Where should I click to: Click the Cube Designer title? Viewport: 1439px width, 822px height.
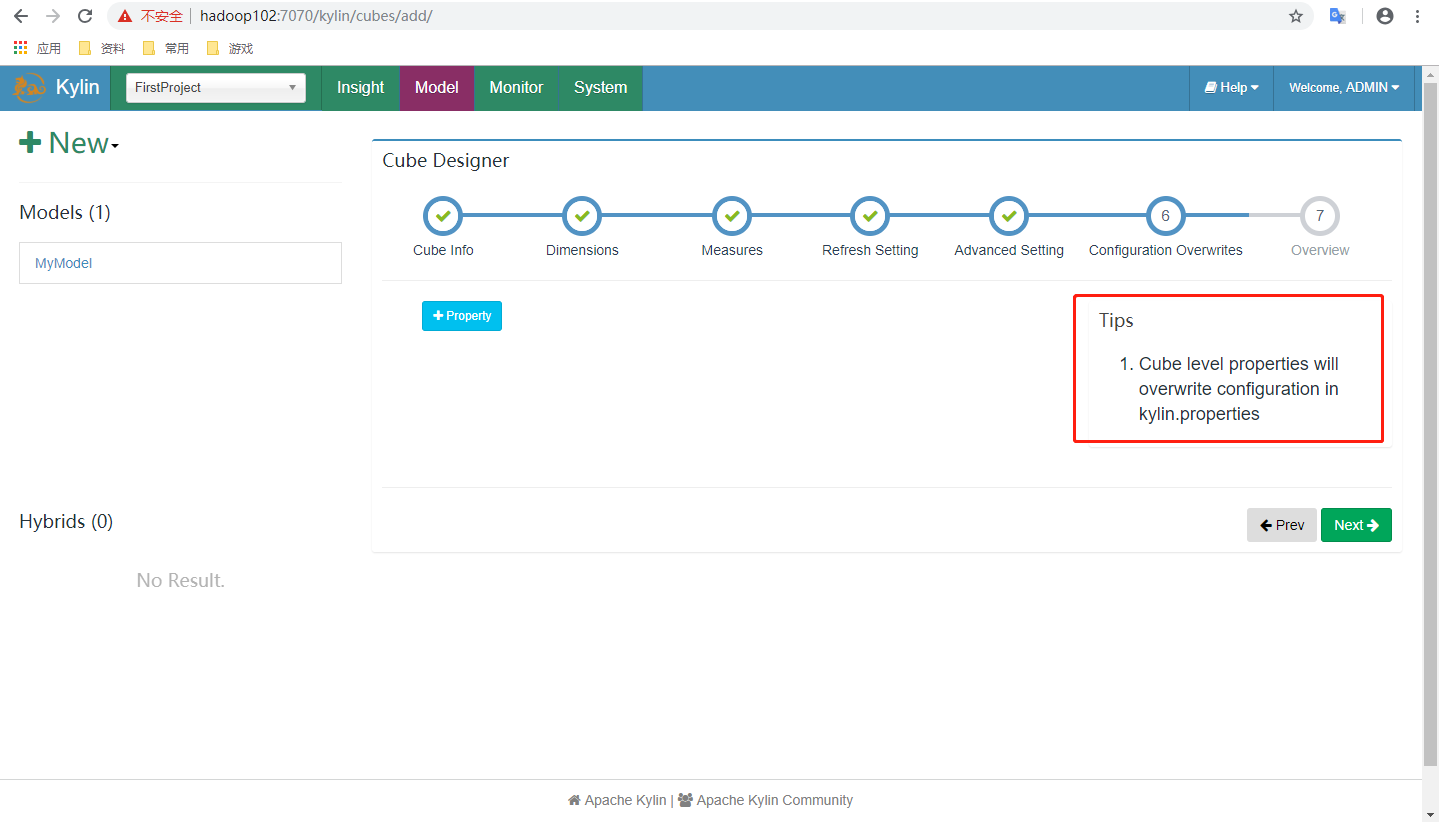[446, 161]
